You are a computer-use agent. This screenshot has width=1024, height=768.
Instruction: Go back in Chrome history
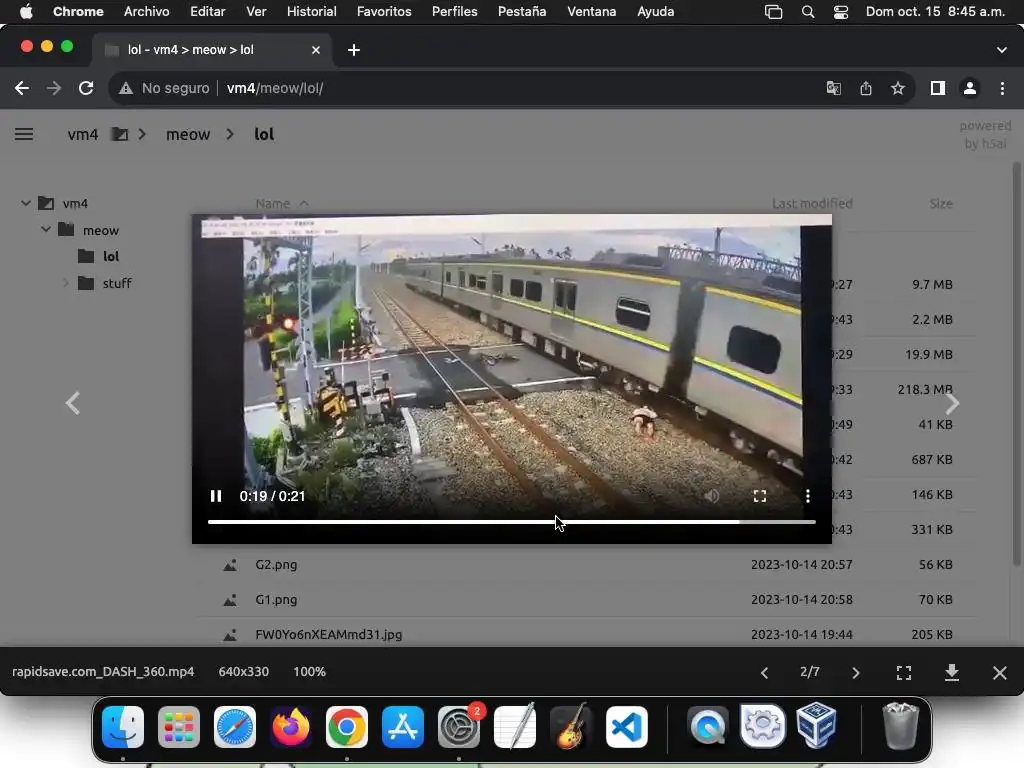tap(22, 88)
